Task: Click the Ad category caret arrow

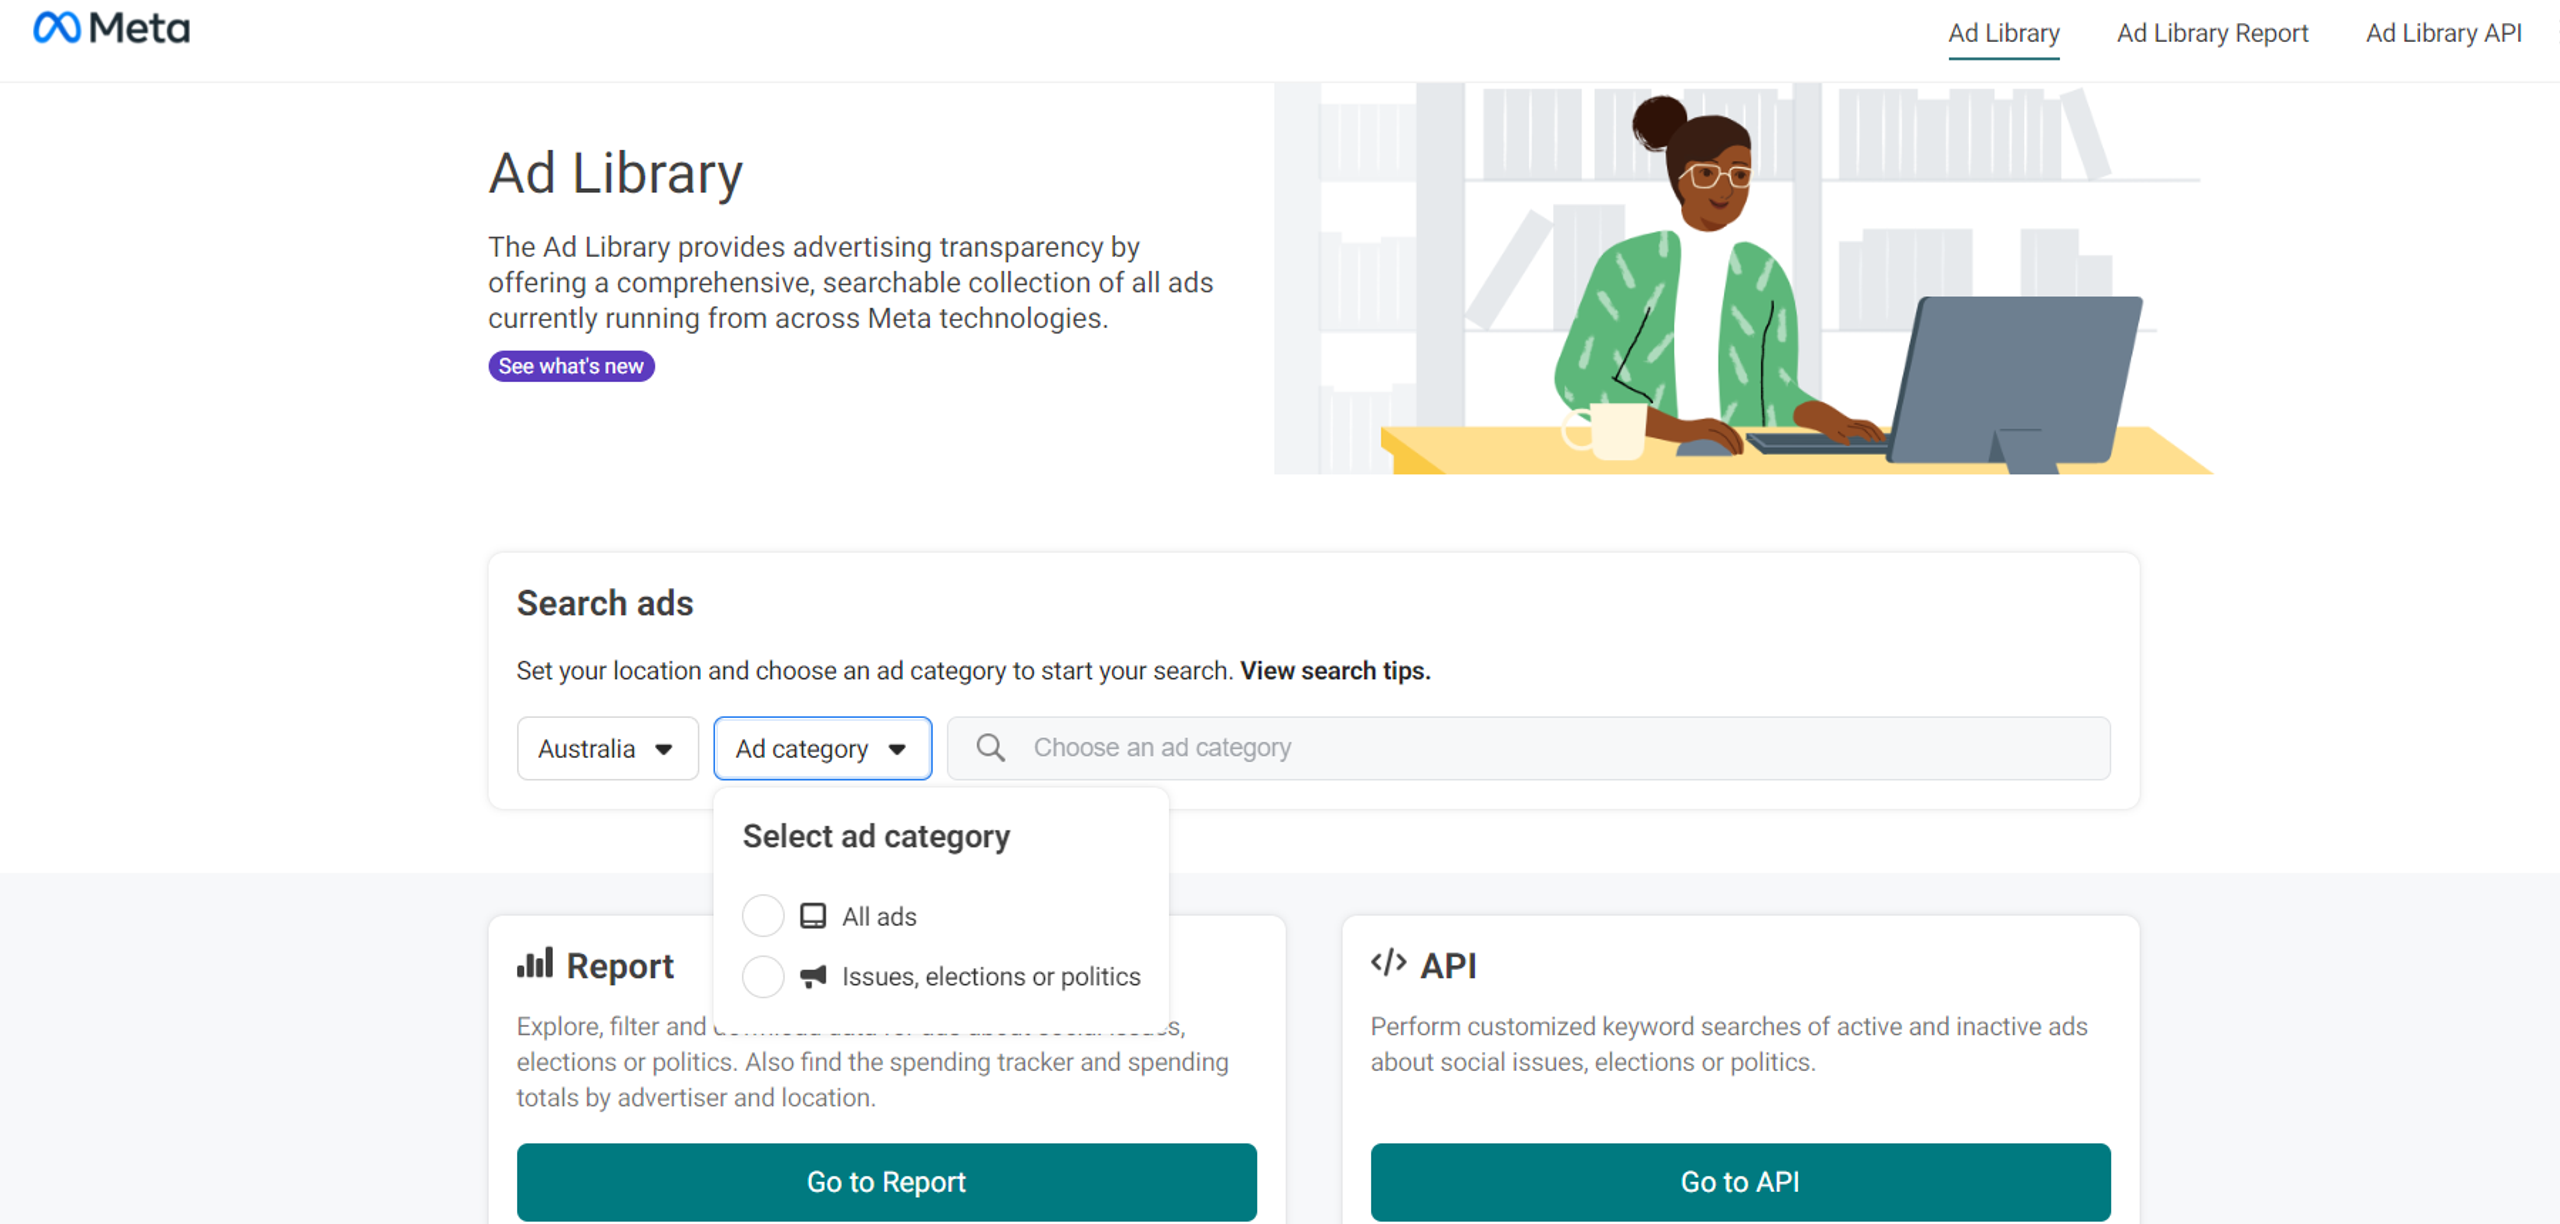Action: click(897, 749)
